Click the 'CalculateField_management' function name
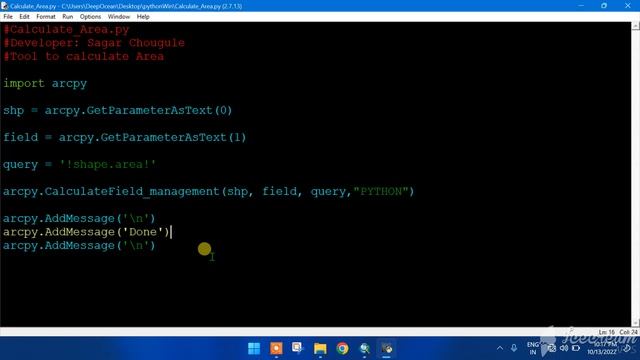The height and width of the screenshot is (360, 640). coord(132,191)
